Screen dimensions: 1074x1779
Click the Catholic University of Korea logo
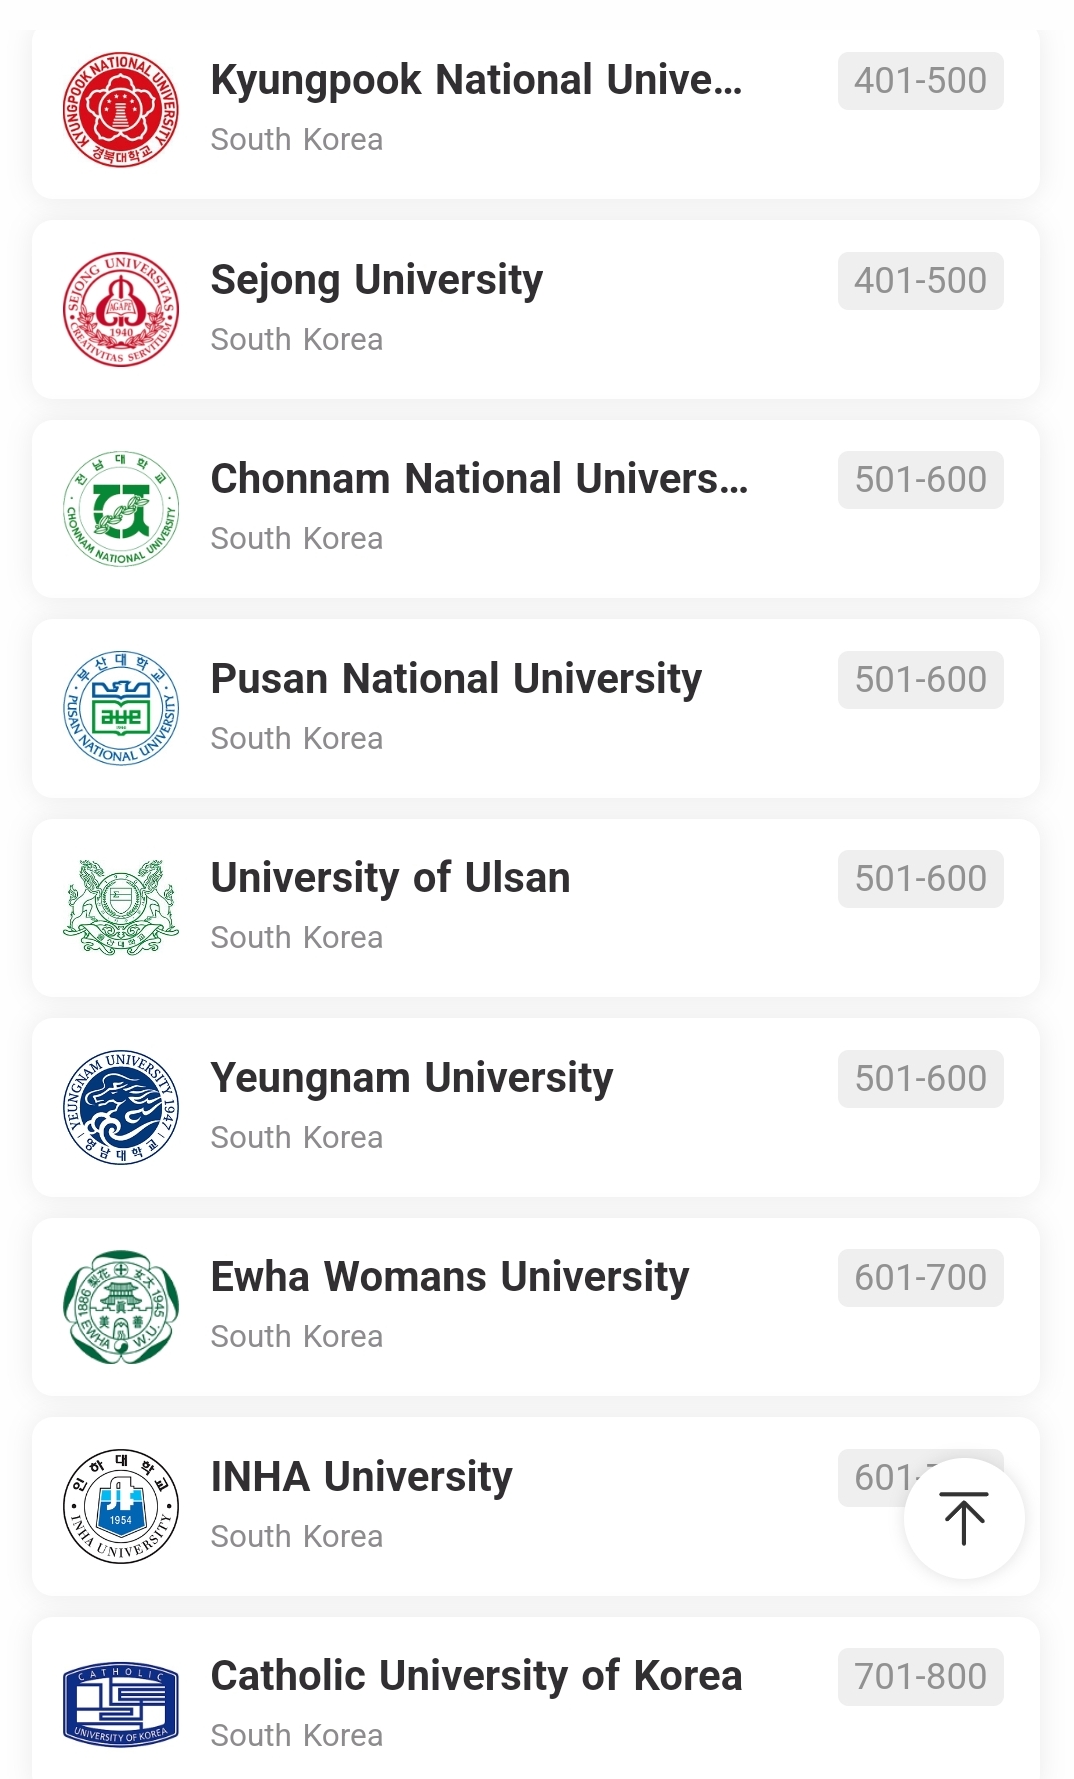coord(121,1706)
